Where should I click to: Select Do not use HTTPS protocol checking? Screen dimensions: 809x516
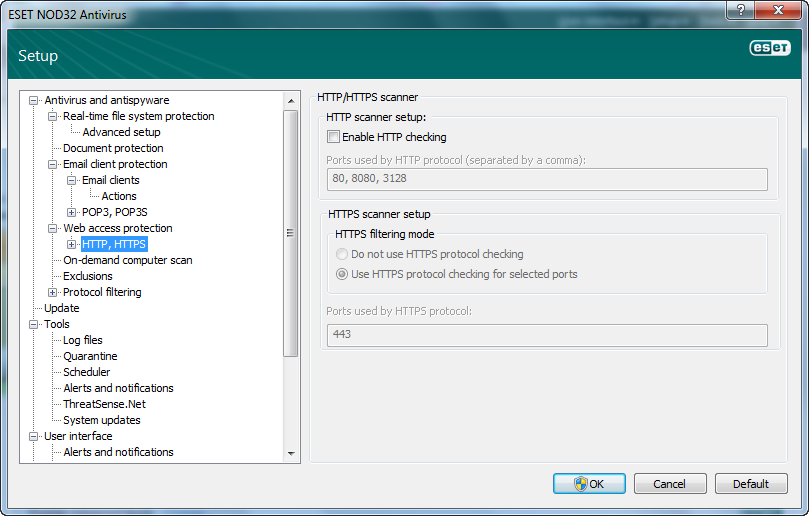tap(342, 254)
